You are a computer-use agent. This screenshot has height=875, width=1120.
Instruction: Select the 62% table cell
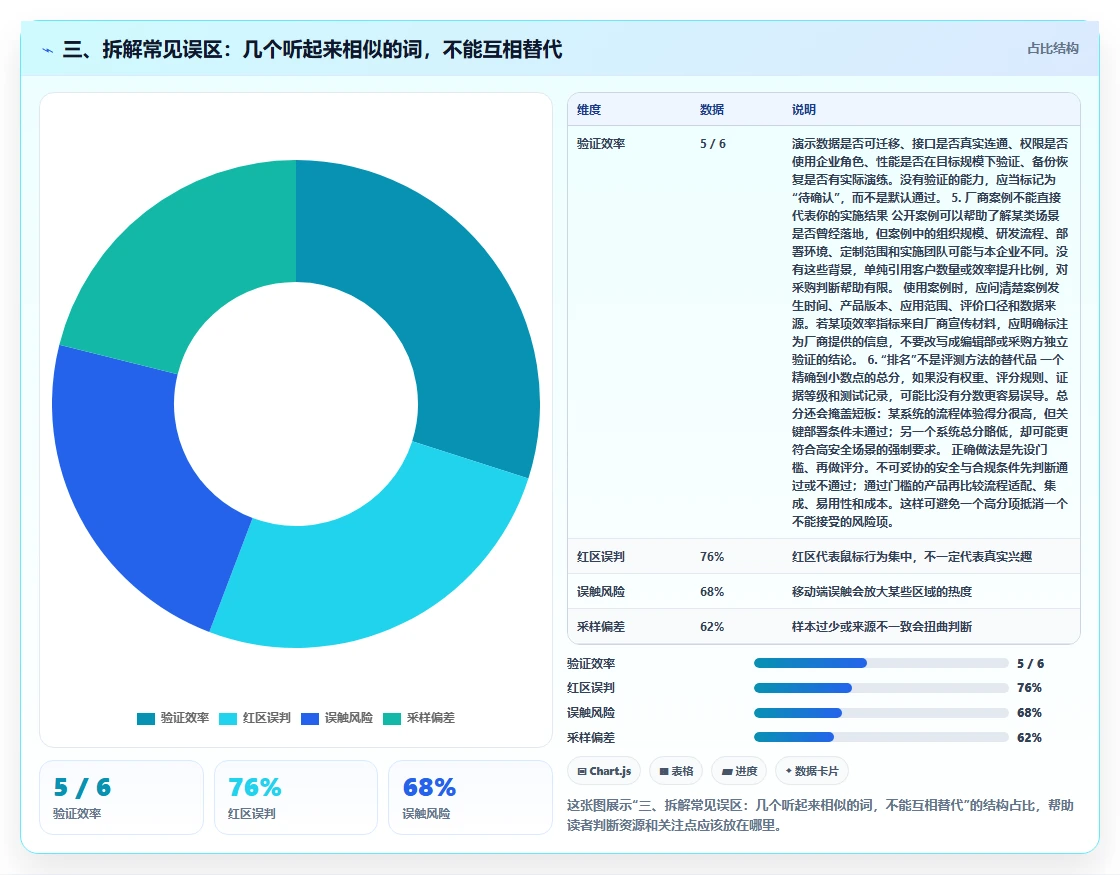[x=712, y=627]
